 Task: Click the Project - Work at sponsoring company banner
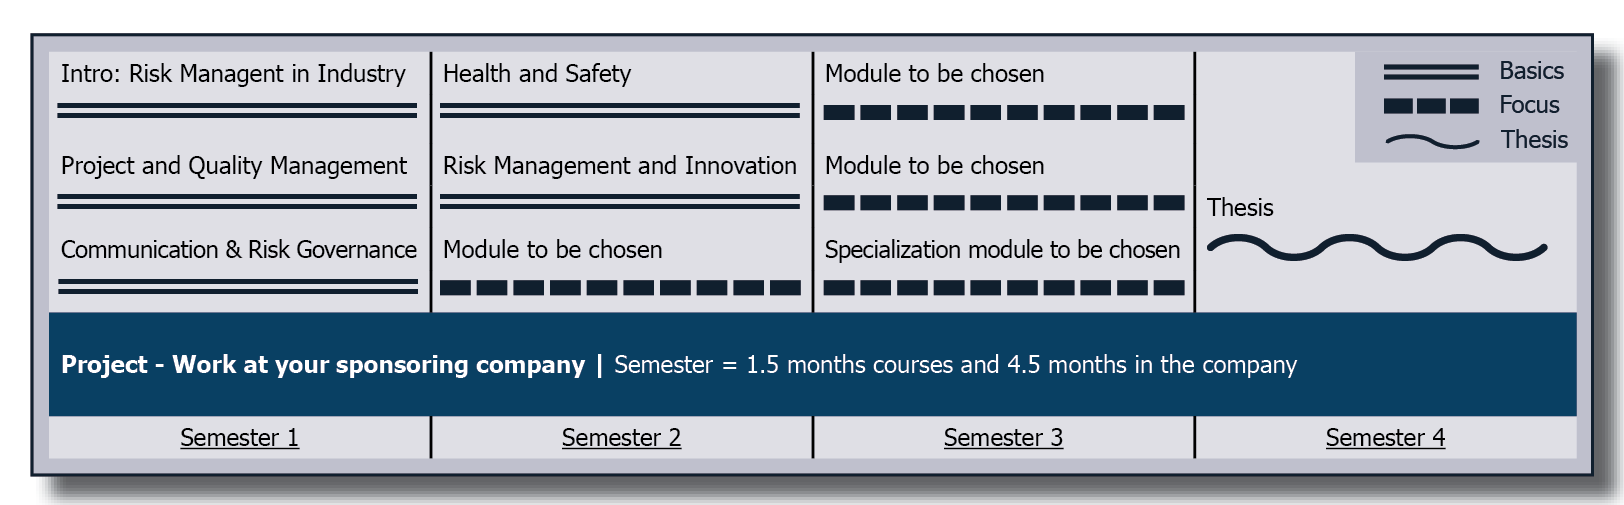pos(813,364)
